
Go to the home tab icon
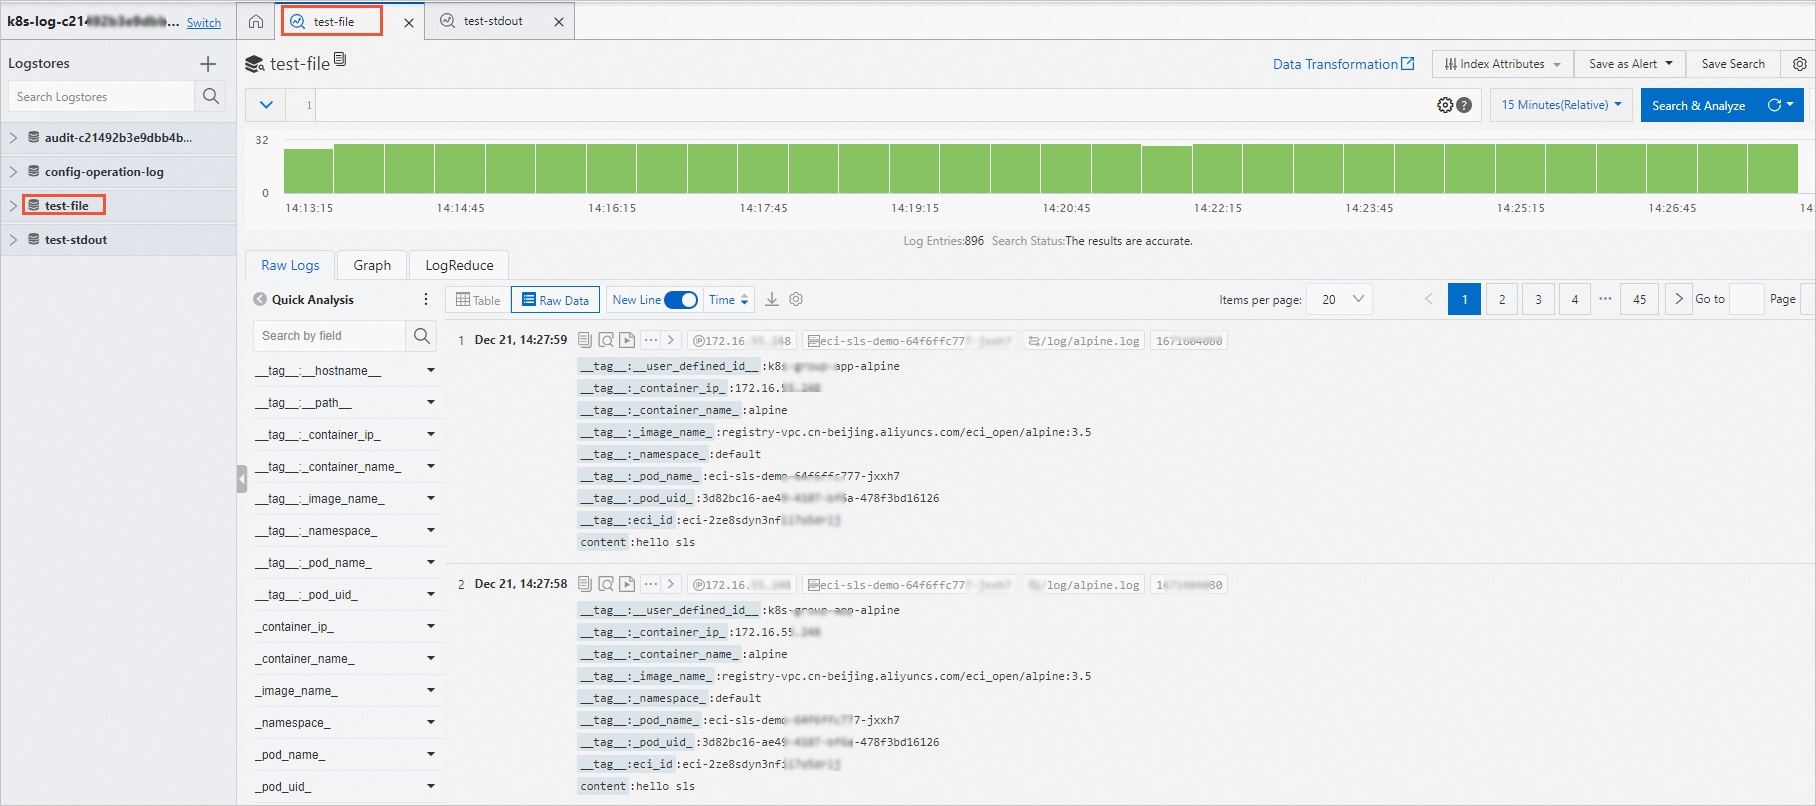click(256, 21)
